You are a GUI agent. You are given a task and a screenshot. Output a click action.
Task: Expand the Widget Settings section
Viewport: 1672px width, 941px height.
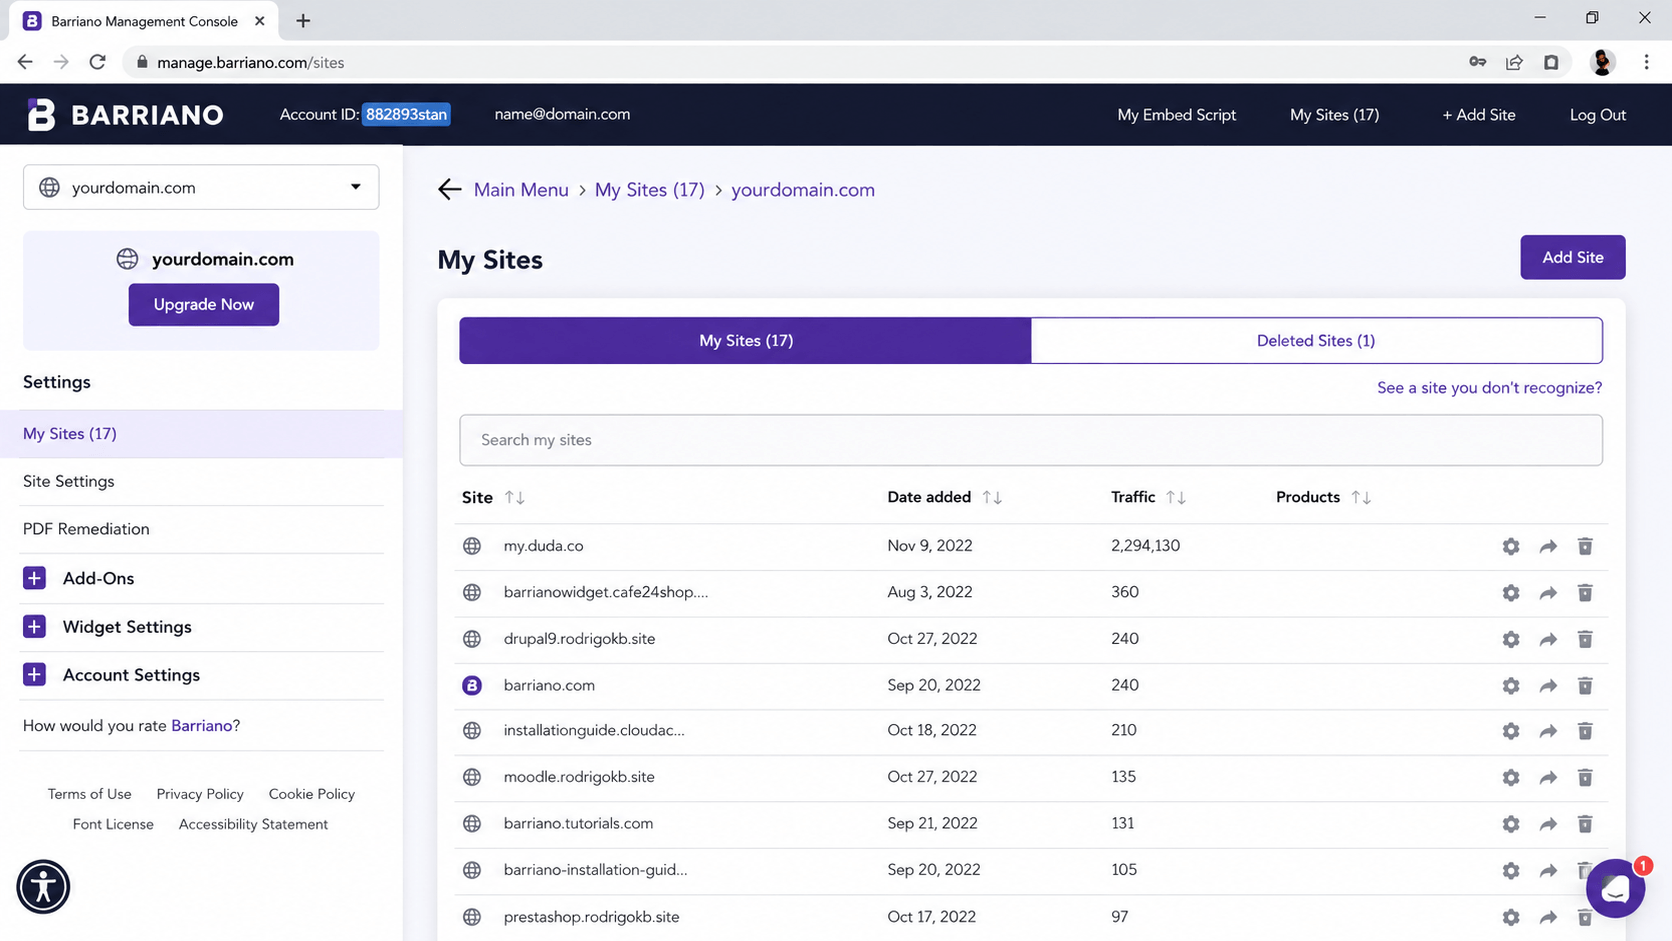(x=34, y=627)
